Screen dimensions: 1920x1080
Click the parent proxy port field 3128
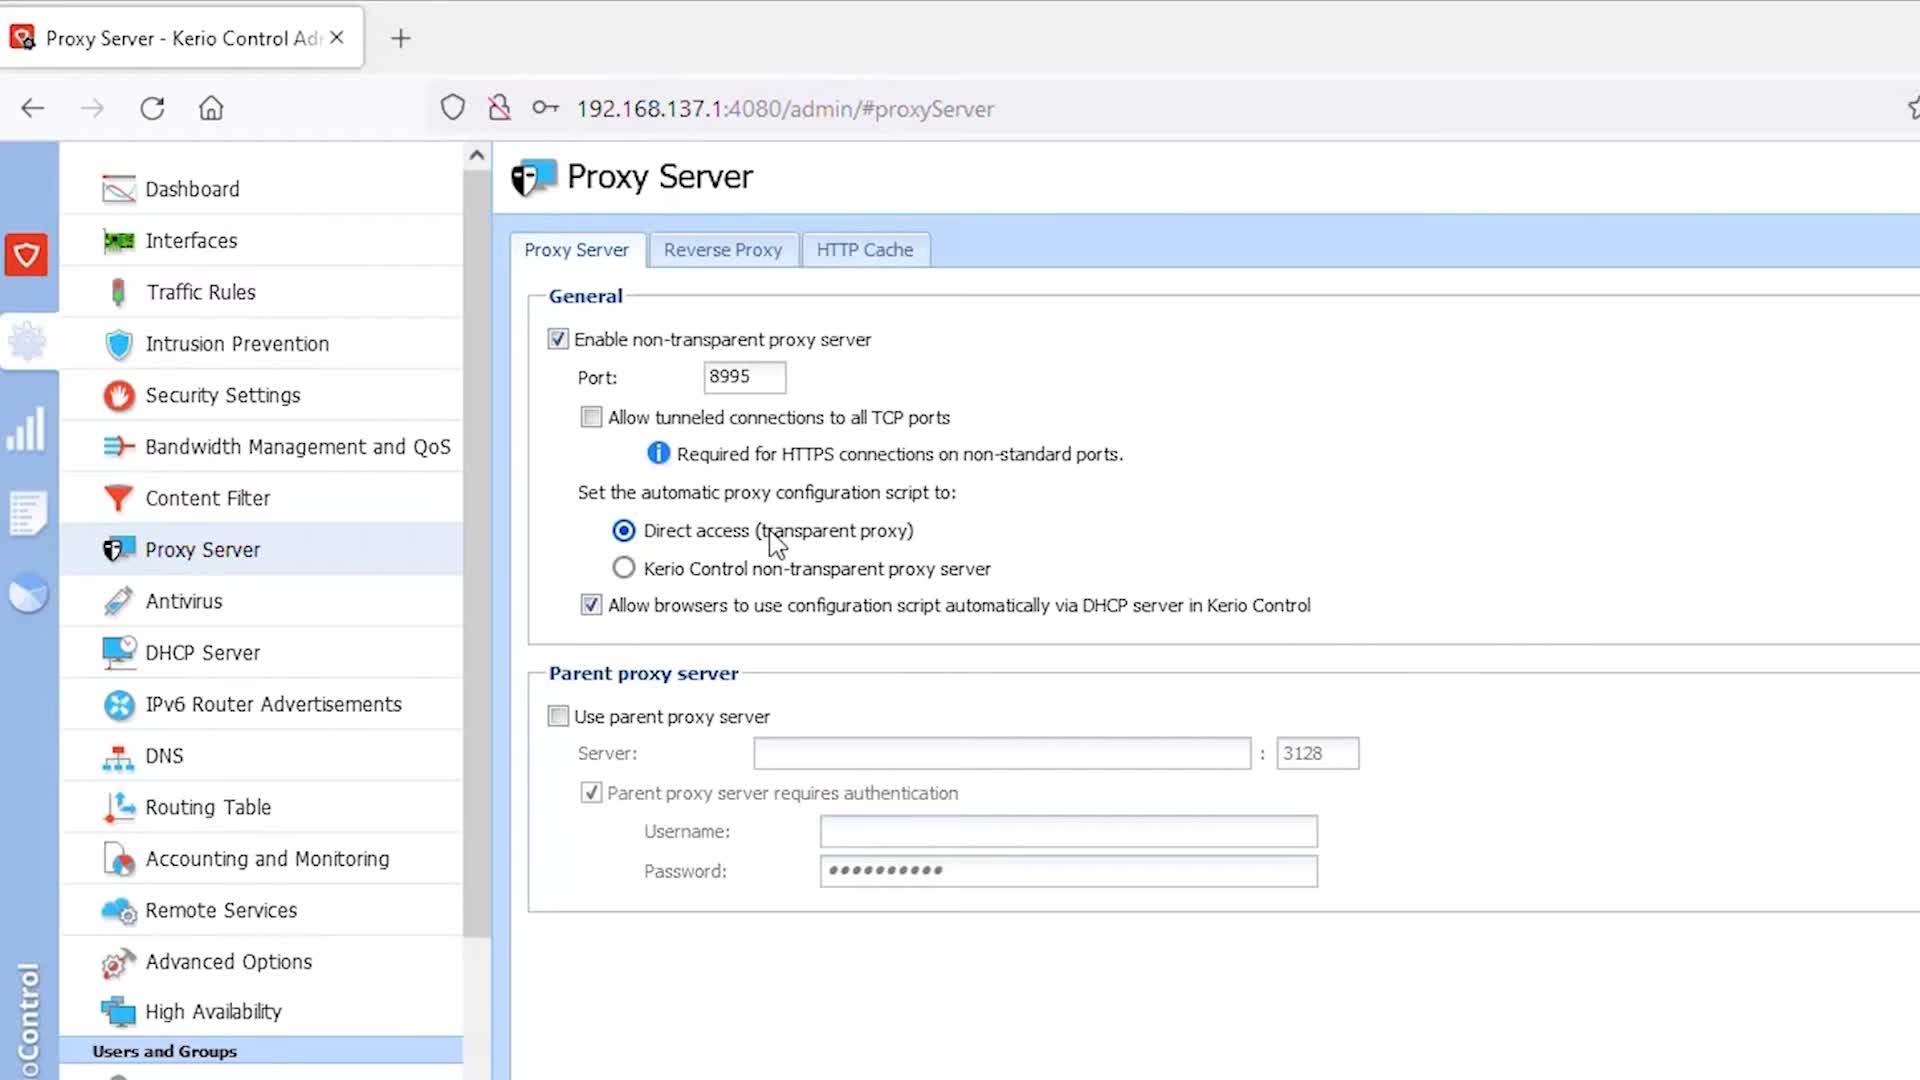(x=1318, y=753)
